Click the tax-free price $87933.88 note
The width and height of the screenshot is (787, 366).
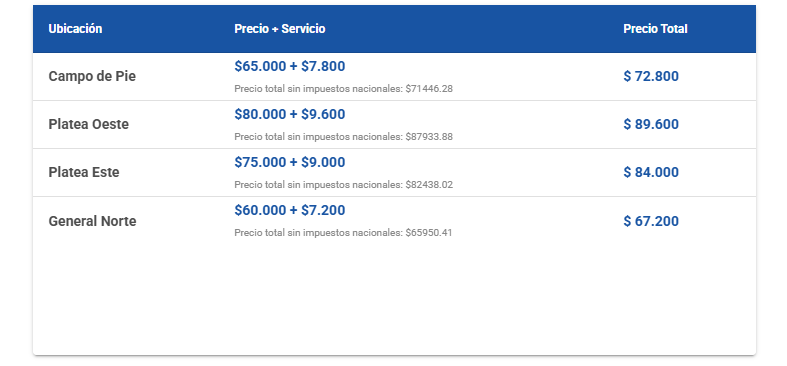[343, 137]
